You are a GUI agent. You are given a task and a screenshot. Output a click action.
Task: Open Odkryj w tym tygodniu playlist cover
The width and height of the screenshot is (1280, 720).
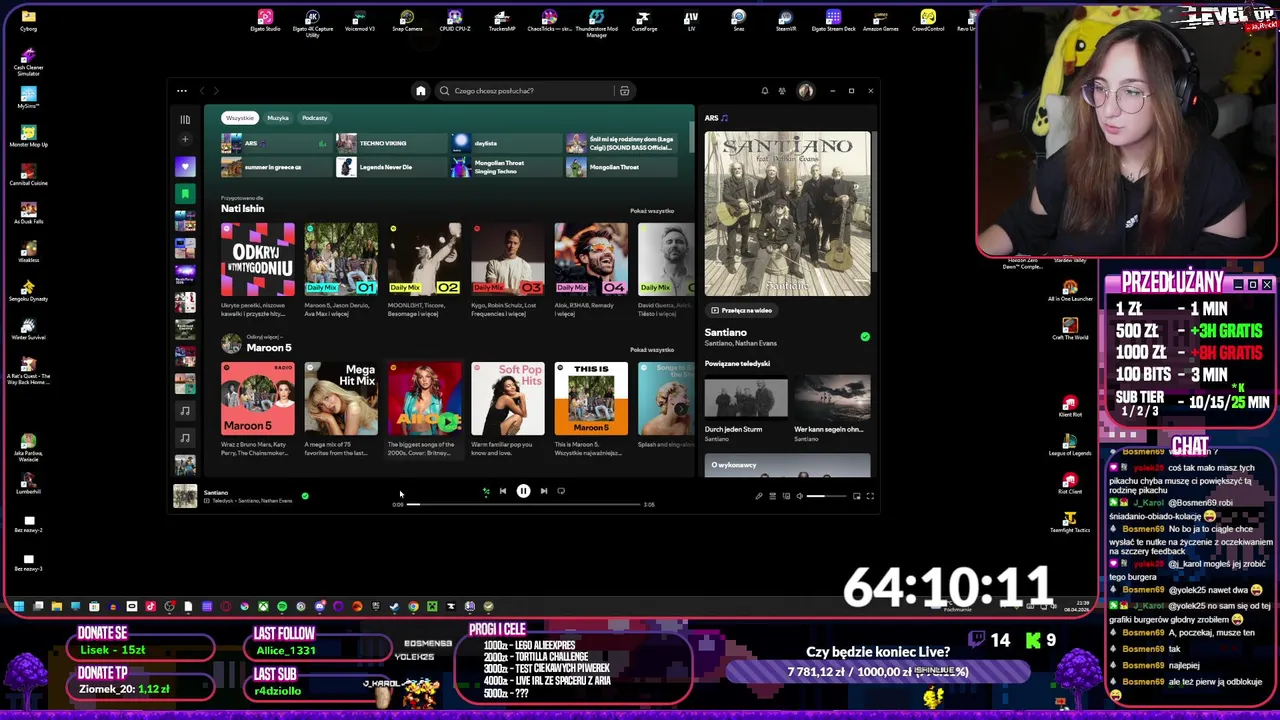[258, 259]
